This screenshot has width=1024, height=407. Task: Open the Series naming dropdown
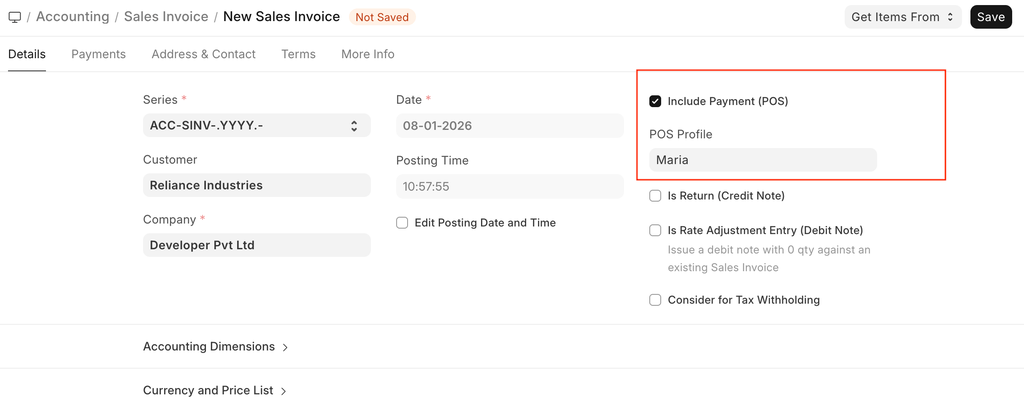click(256, 126)
